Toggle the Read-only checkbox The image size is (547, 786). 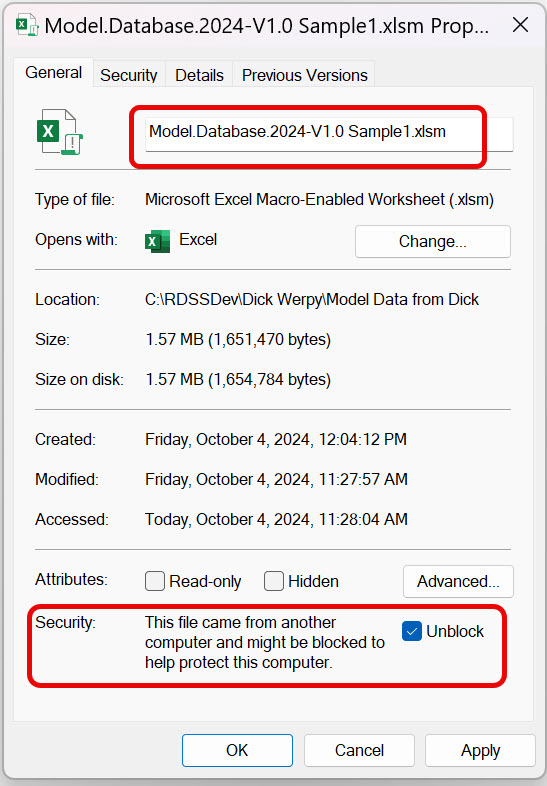155,581
